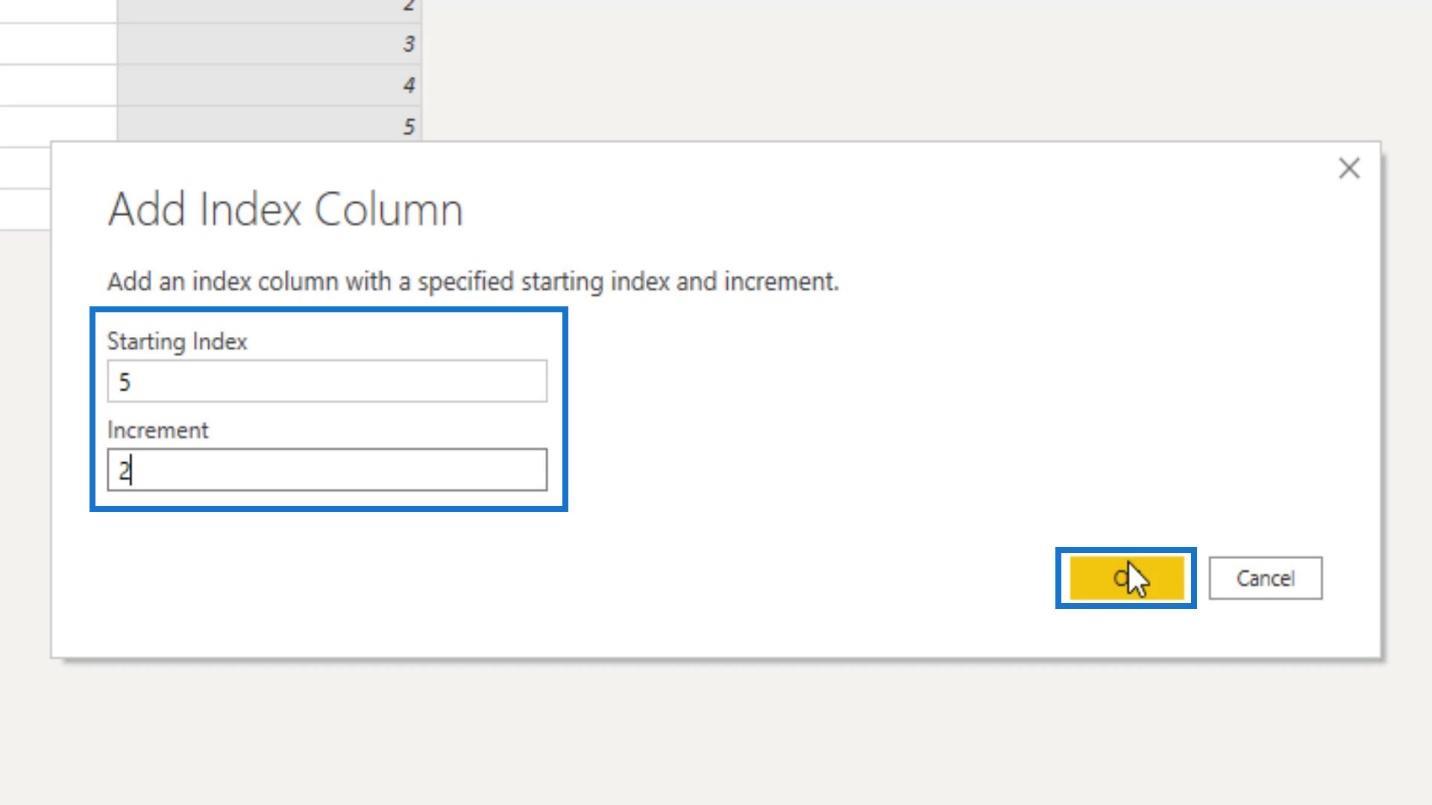Screen dimensions: 1432x805
Task: Confirm with the yellow OK button
Action: (1127, 578)
